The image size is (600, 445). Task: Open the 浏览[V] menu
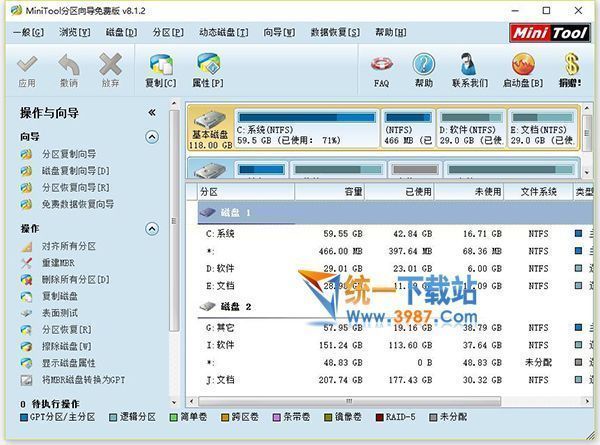tap(75, 33)
